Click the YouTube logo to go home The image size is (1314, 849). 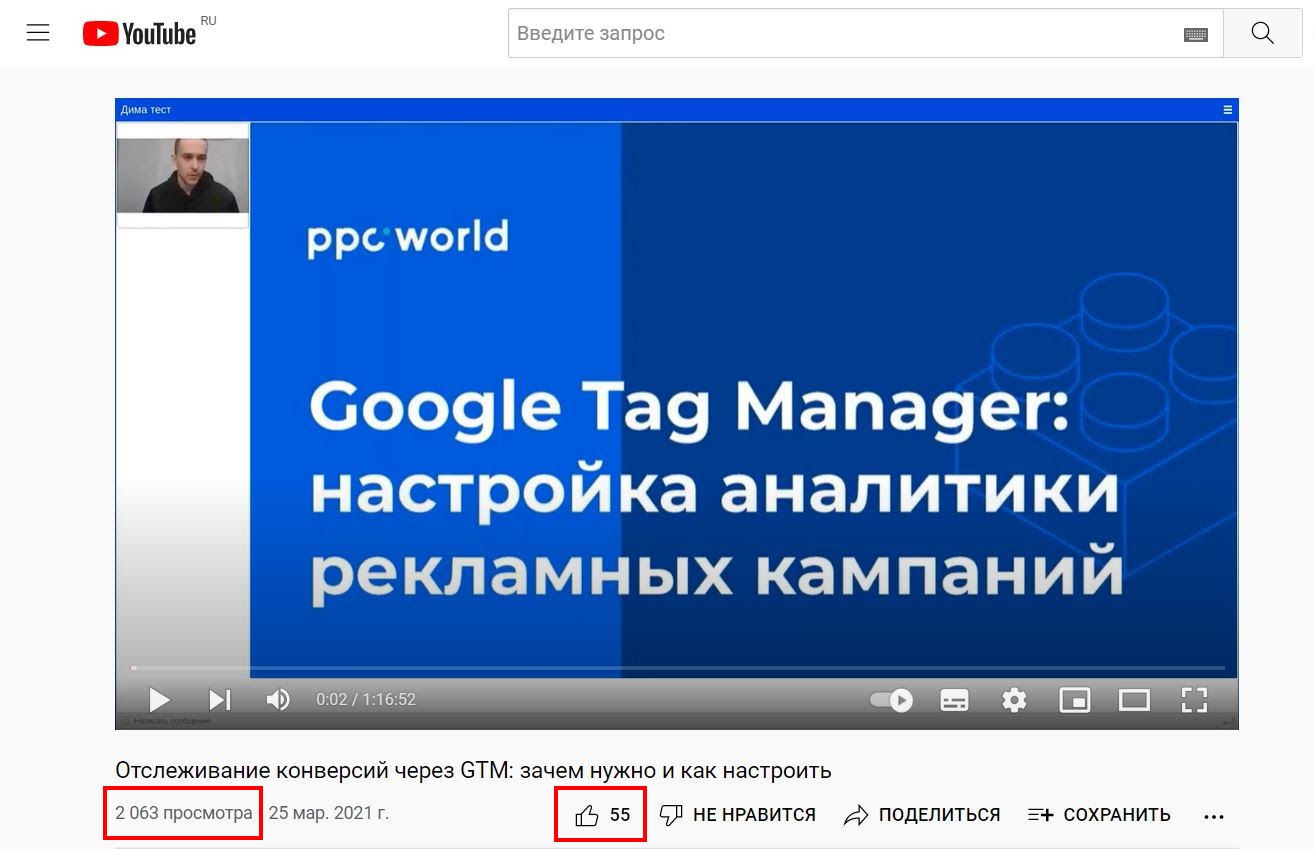(140, 34)
